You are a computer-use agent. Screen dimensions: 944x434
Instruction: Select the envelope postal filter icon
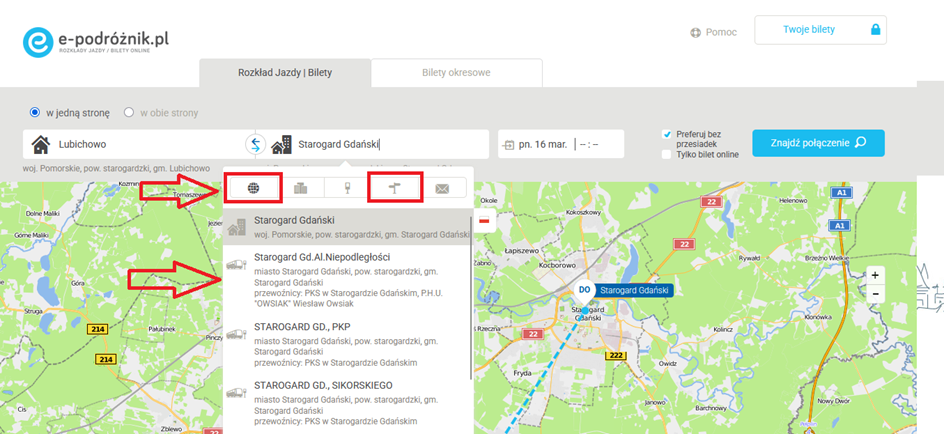click(442, 187)
